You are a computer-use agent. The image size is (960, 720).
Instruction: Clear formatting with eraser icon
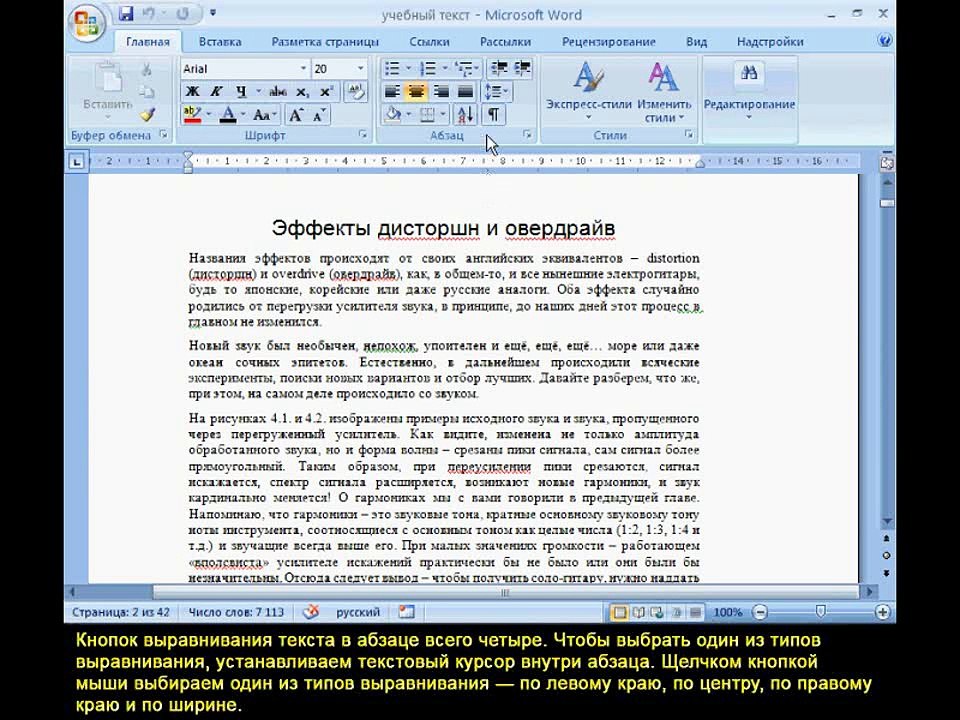355,92
